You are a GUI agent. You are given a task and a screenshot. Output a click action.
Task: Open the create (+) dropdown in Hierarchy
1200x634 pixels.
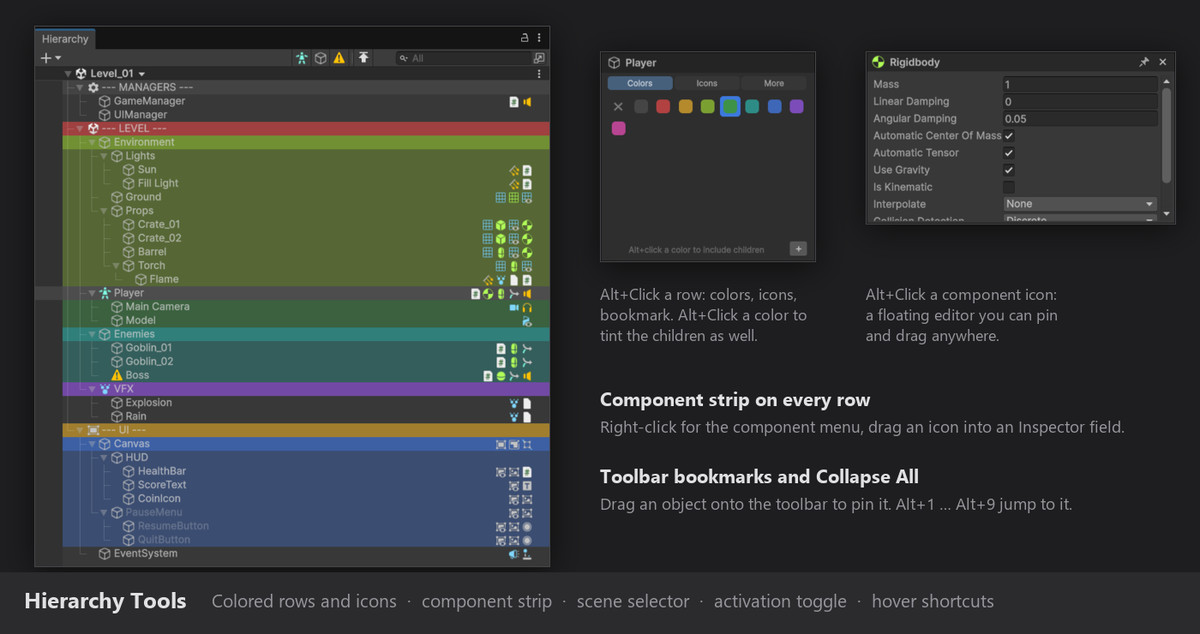49,58
